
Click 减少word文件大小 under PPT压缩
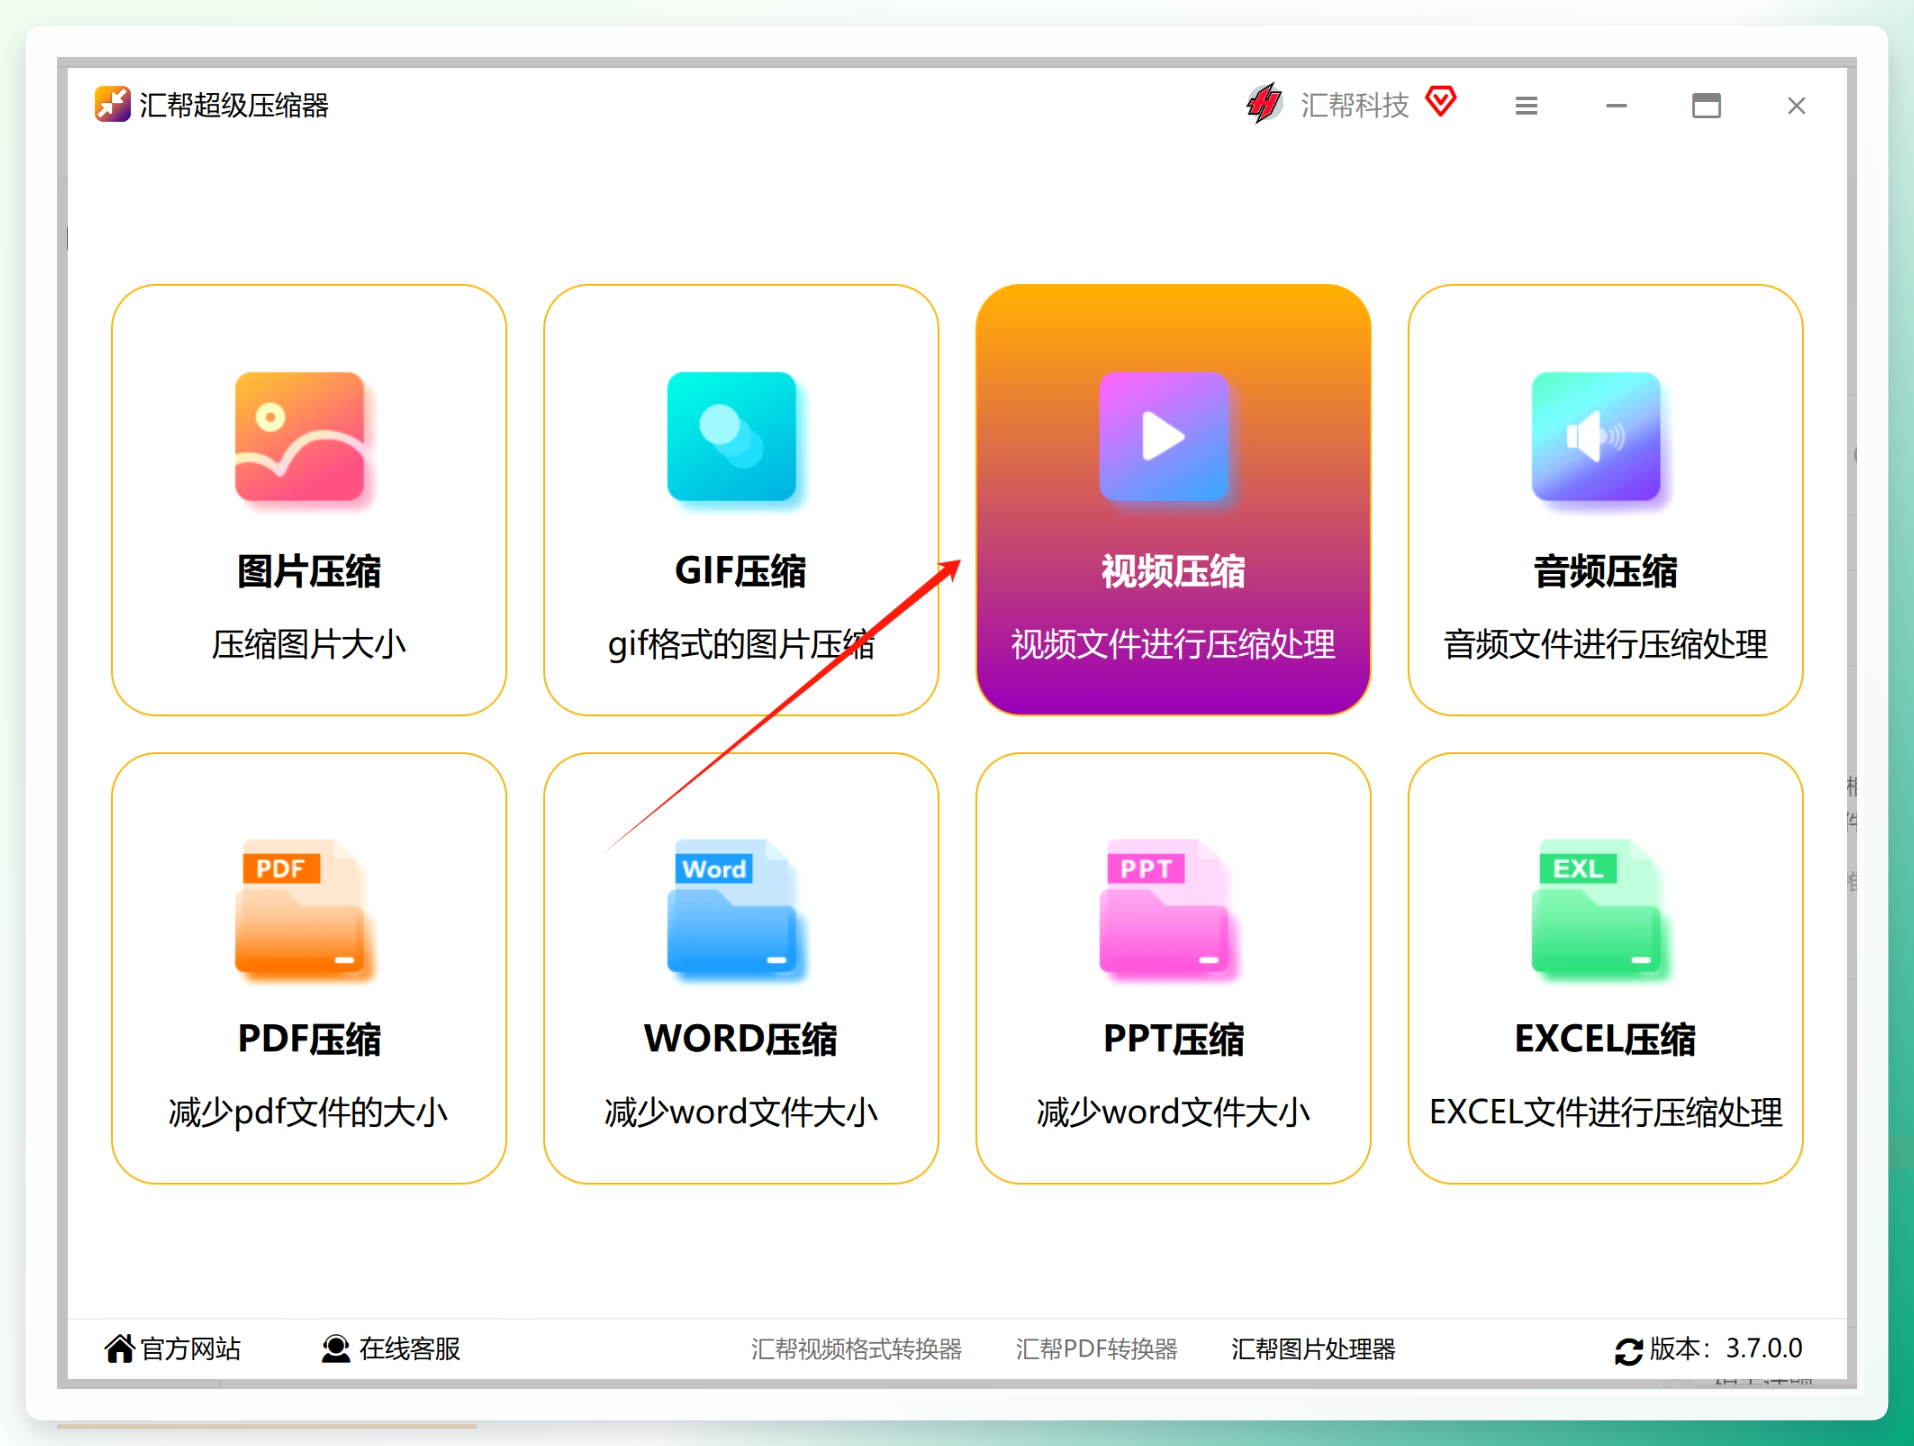click(1173, 1112)
